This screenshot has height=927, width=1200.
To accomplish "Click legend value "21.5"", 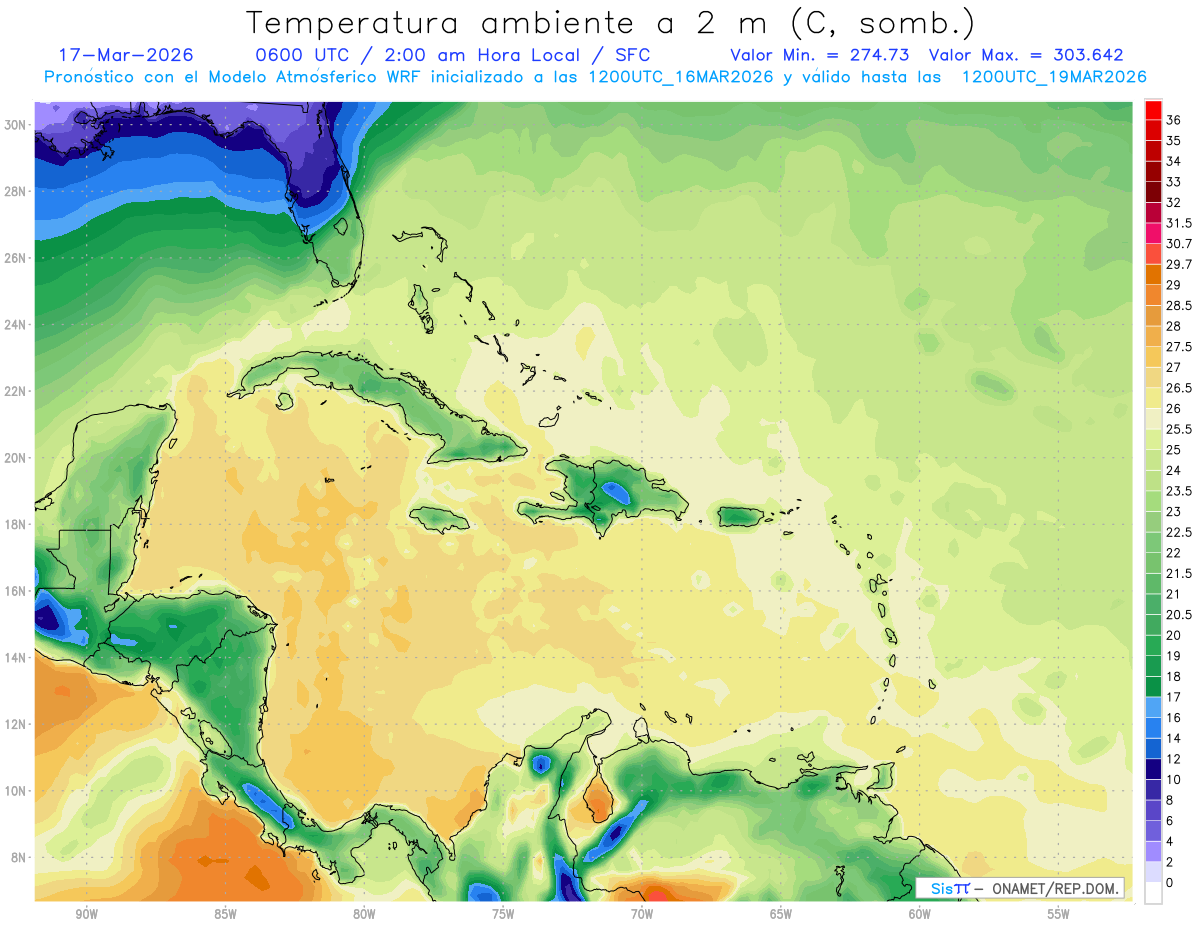I will (x=1181, y=574).
